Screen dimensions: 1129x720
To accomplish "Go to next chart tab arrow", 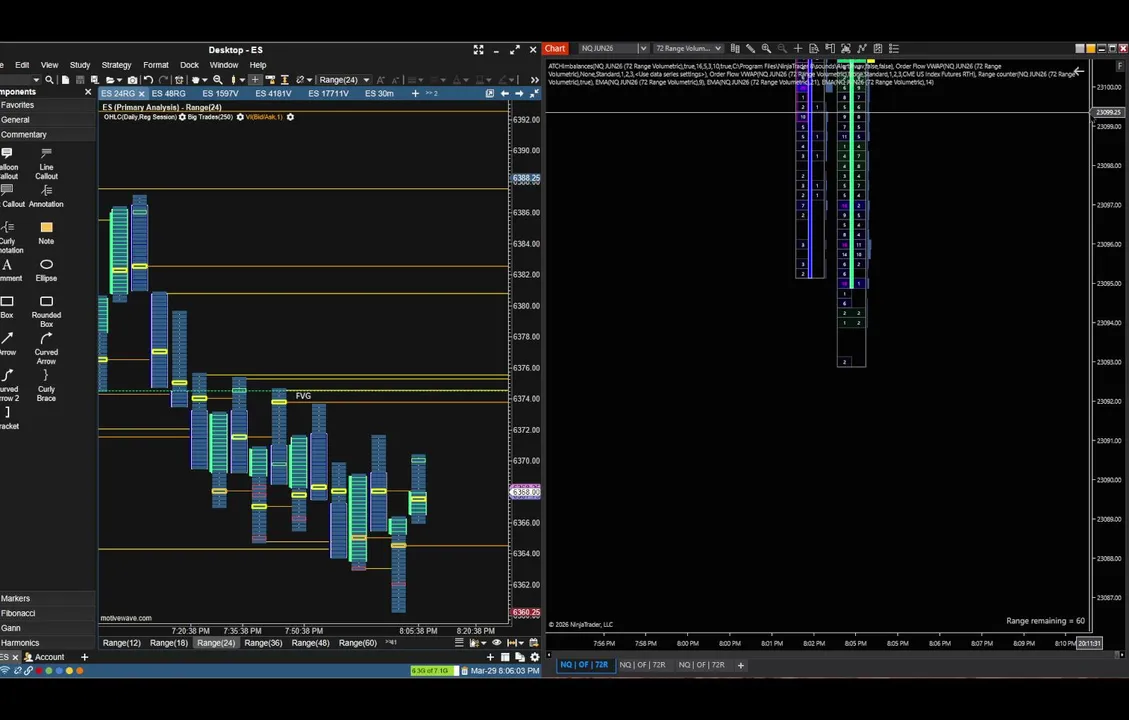I will click(519, 94).
